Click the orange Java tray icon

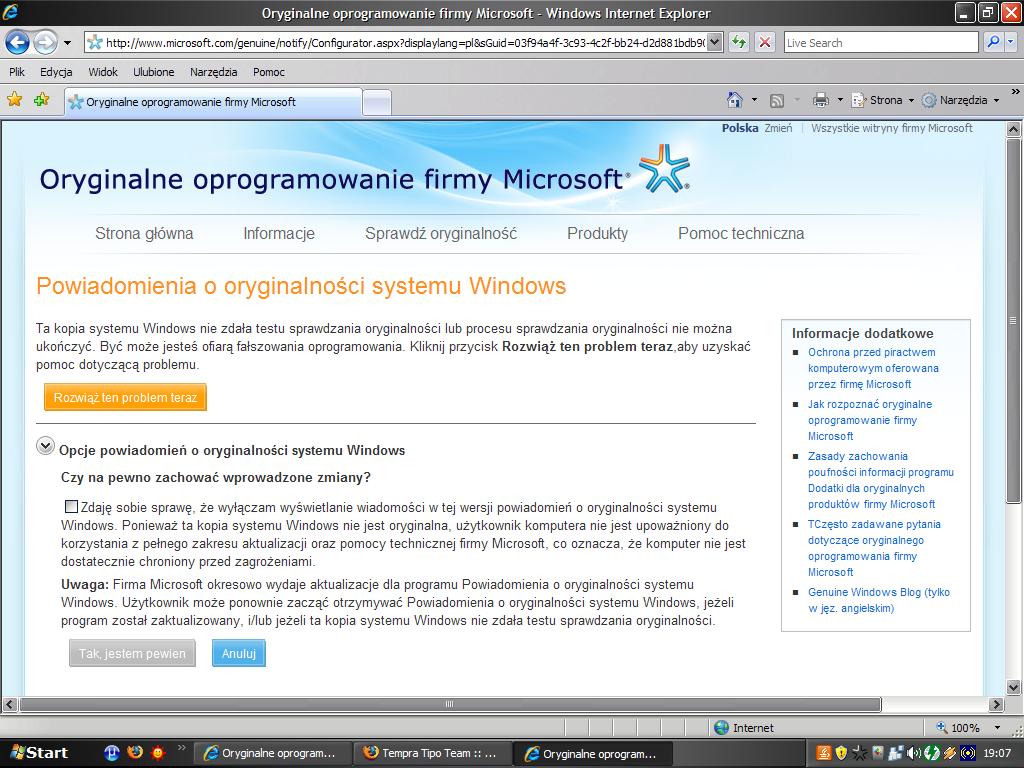click(824, 753)
